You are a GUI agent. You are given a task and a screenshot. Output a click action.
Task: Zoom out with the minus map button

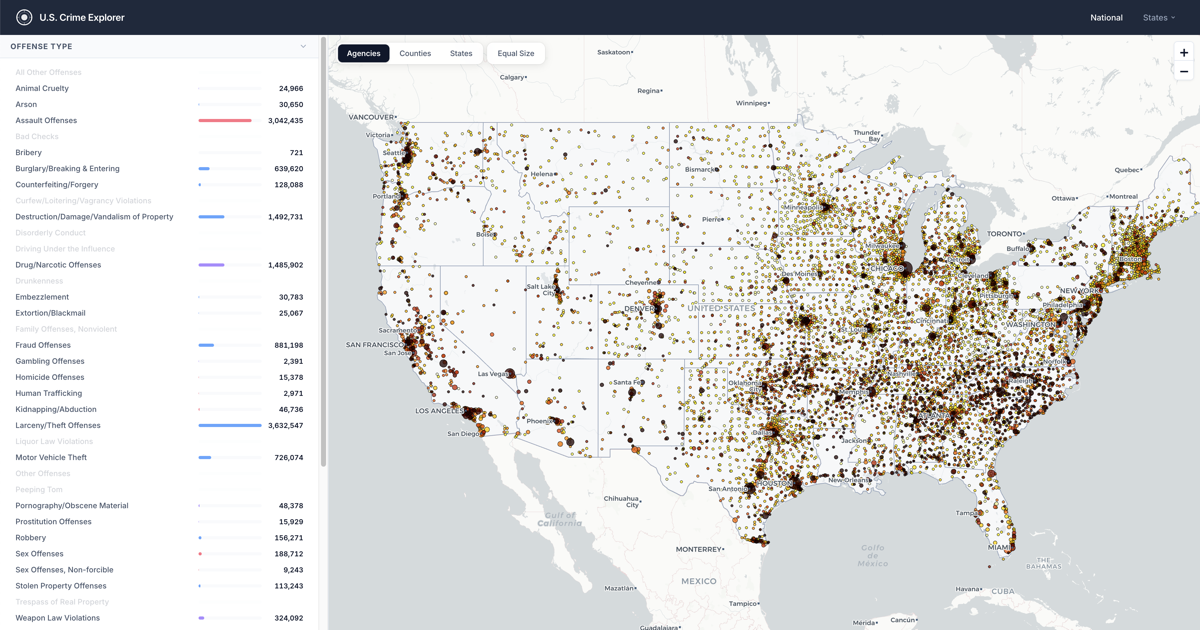pyautogui.click(x=1184, y=71)
